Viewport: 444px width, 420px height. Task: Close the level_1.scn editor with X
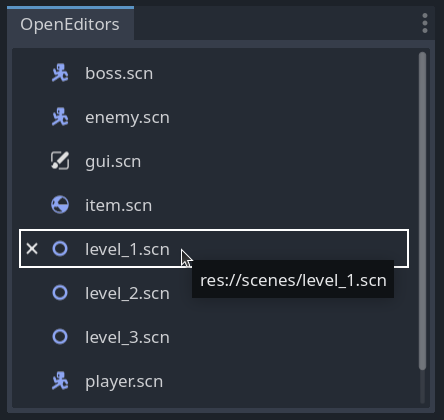tap(32, 249)
